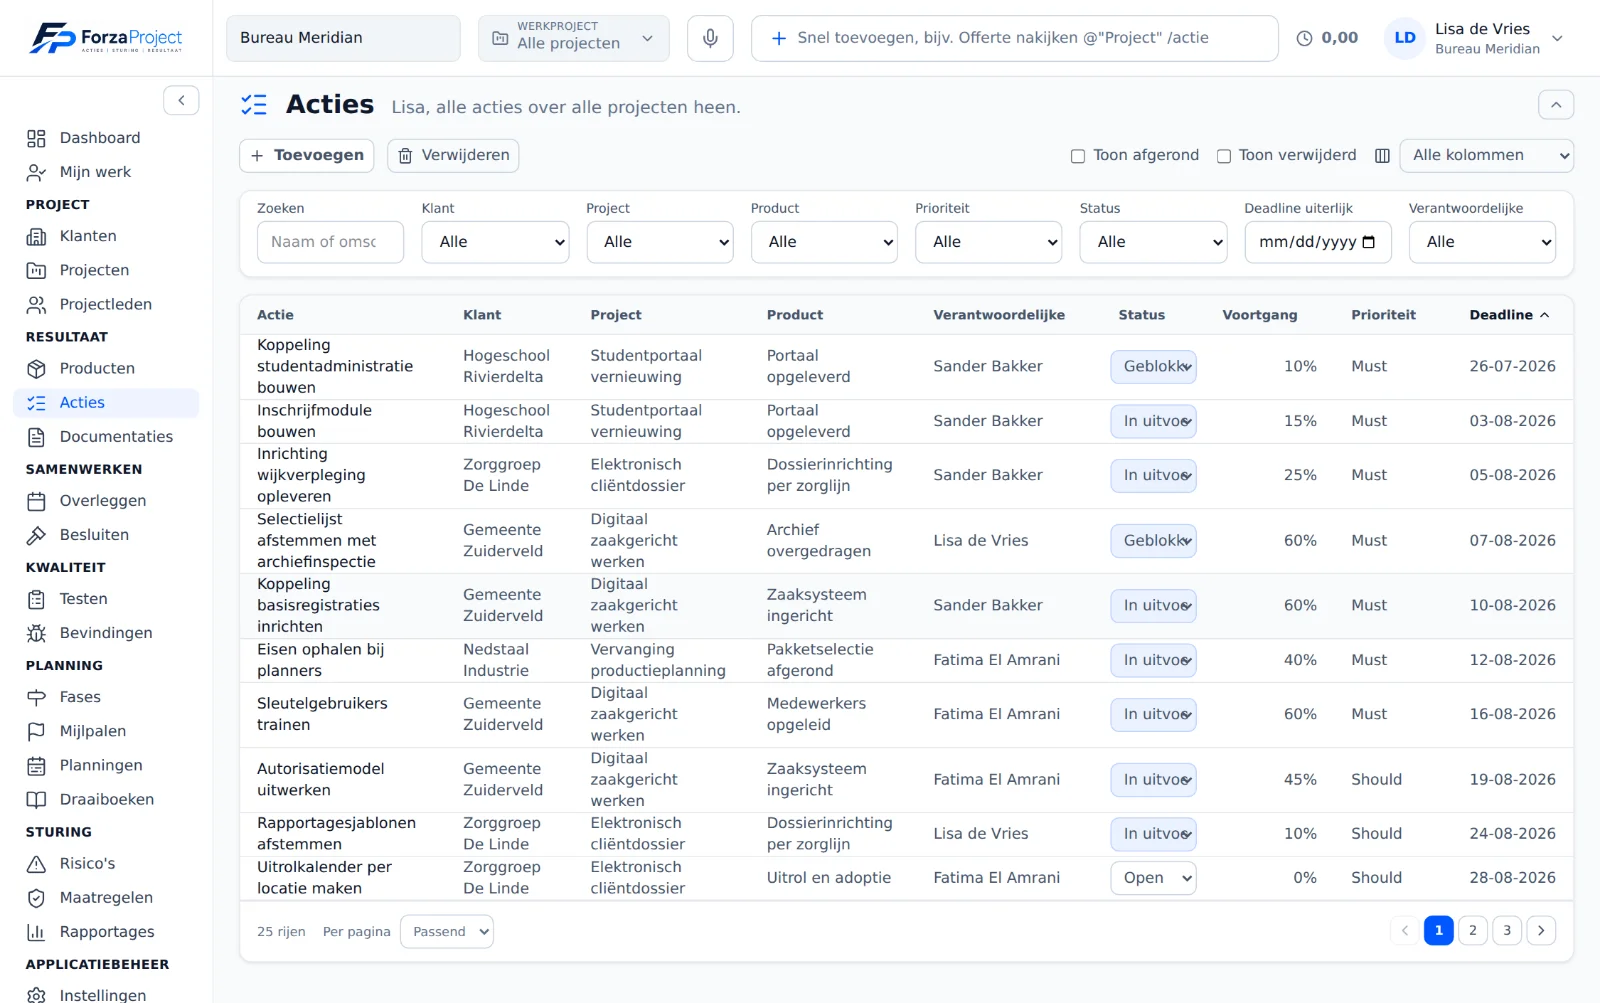1600x1003 pixels.
Task: Enable the Toon verwijderd checkbox
Action: pos(1223,156)
